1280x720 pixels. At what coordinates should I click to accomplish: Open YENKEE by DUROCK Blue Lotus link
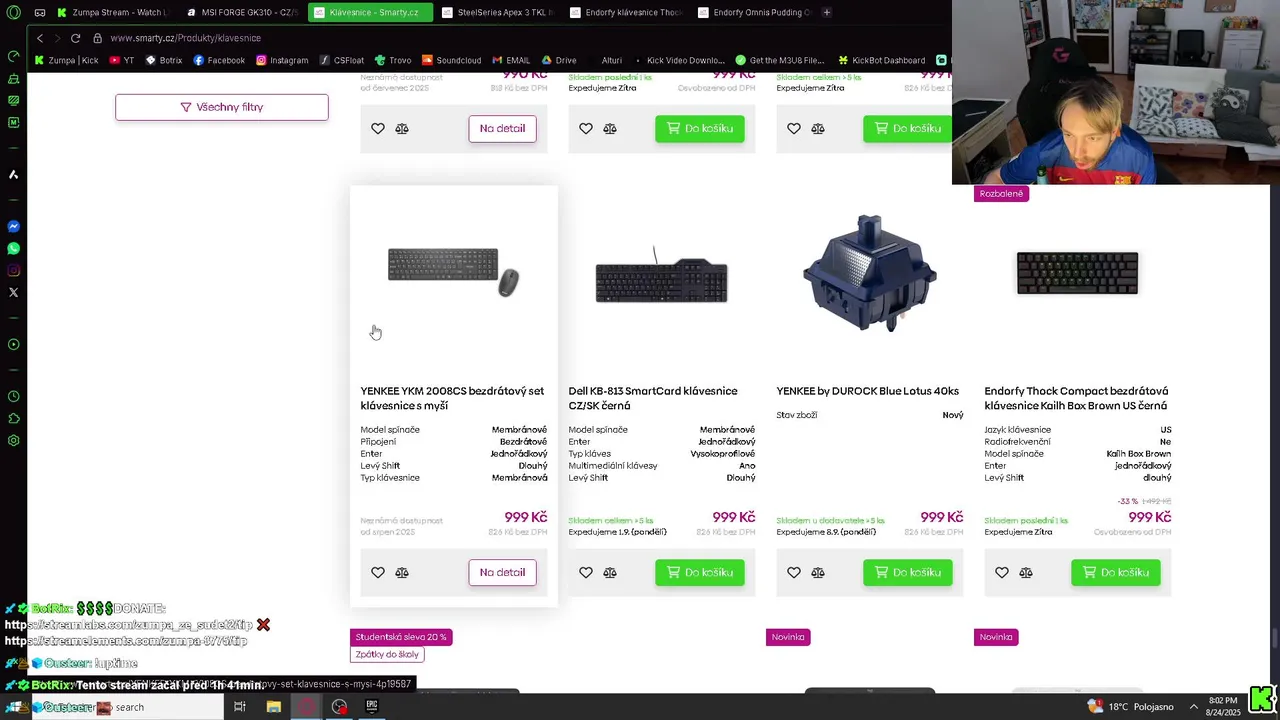[x=867, y=391]
